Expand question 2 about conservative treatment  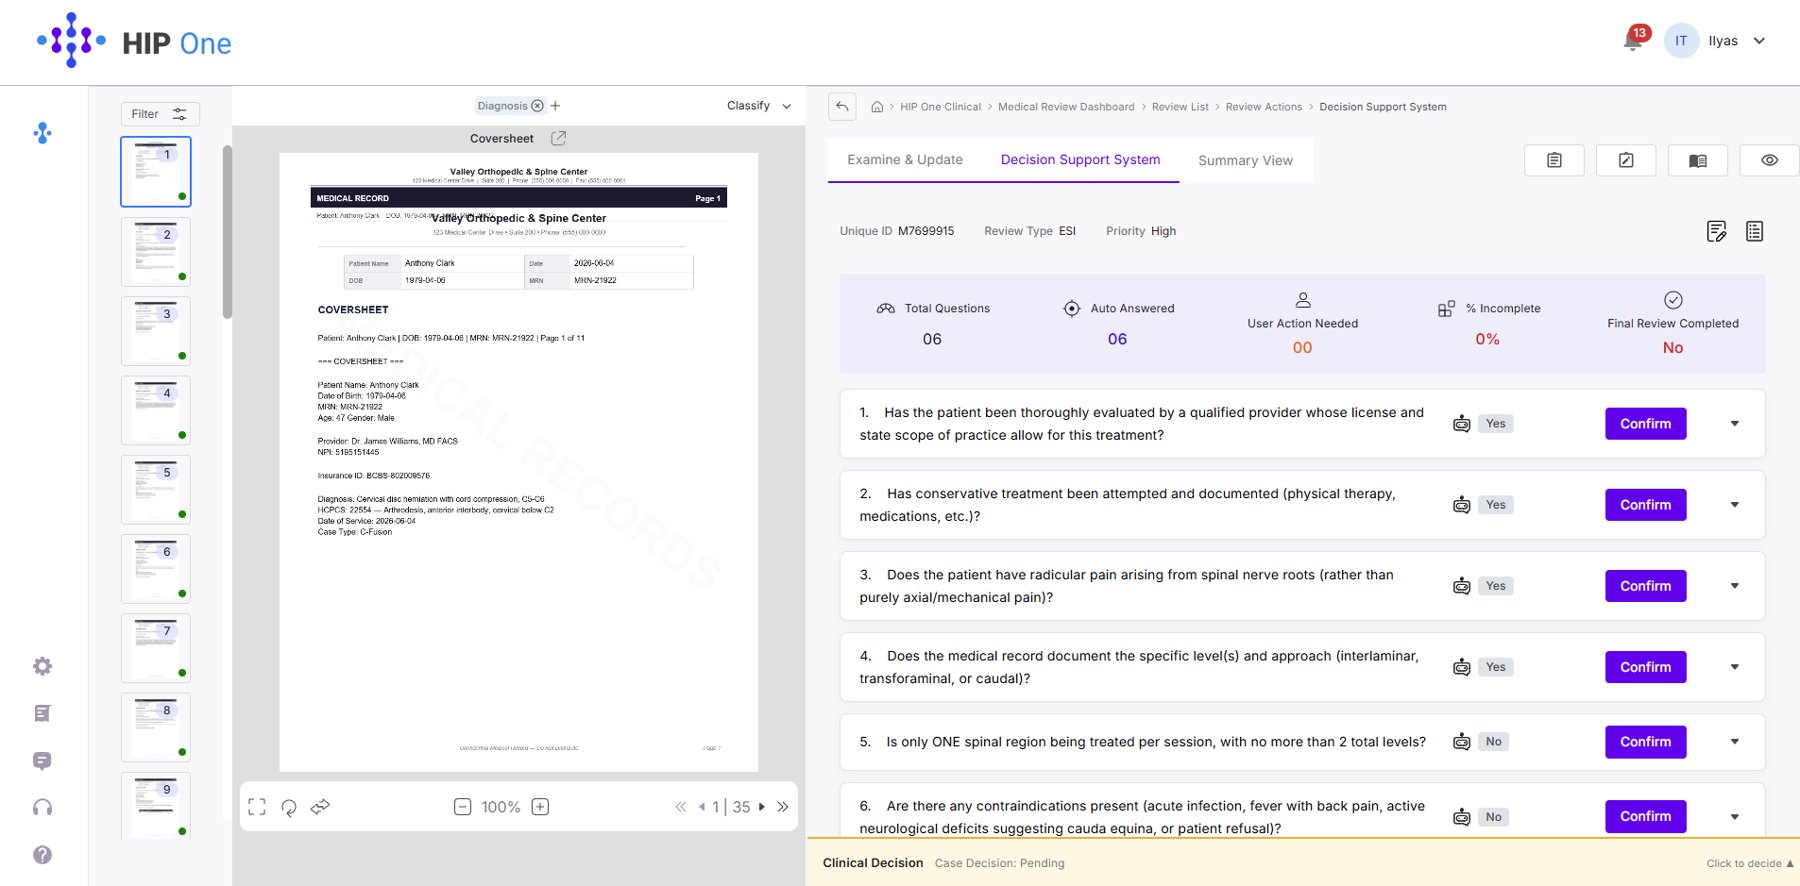click(x=1735, y=505)
